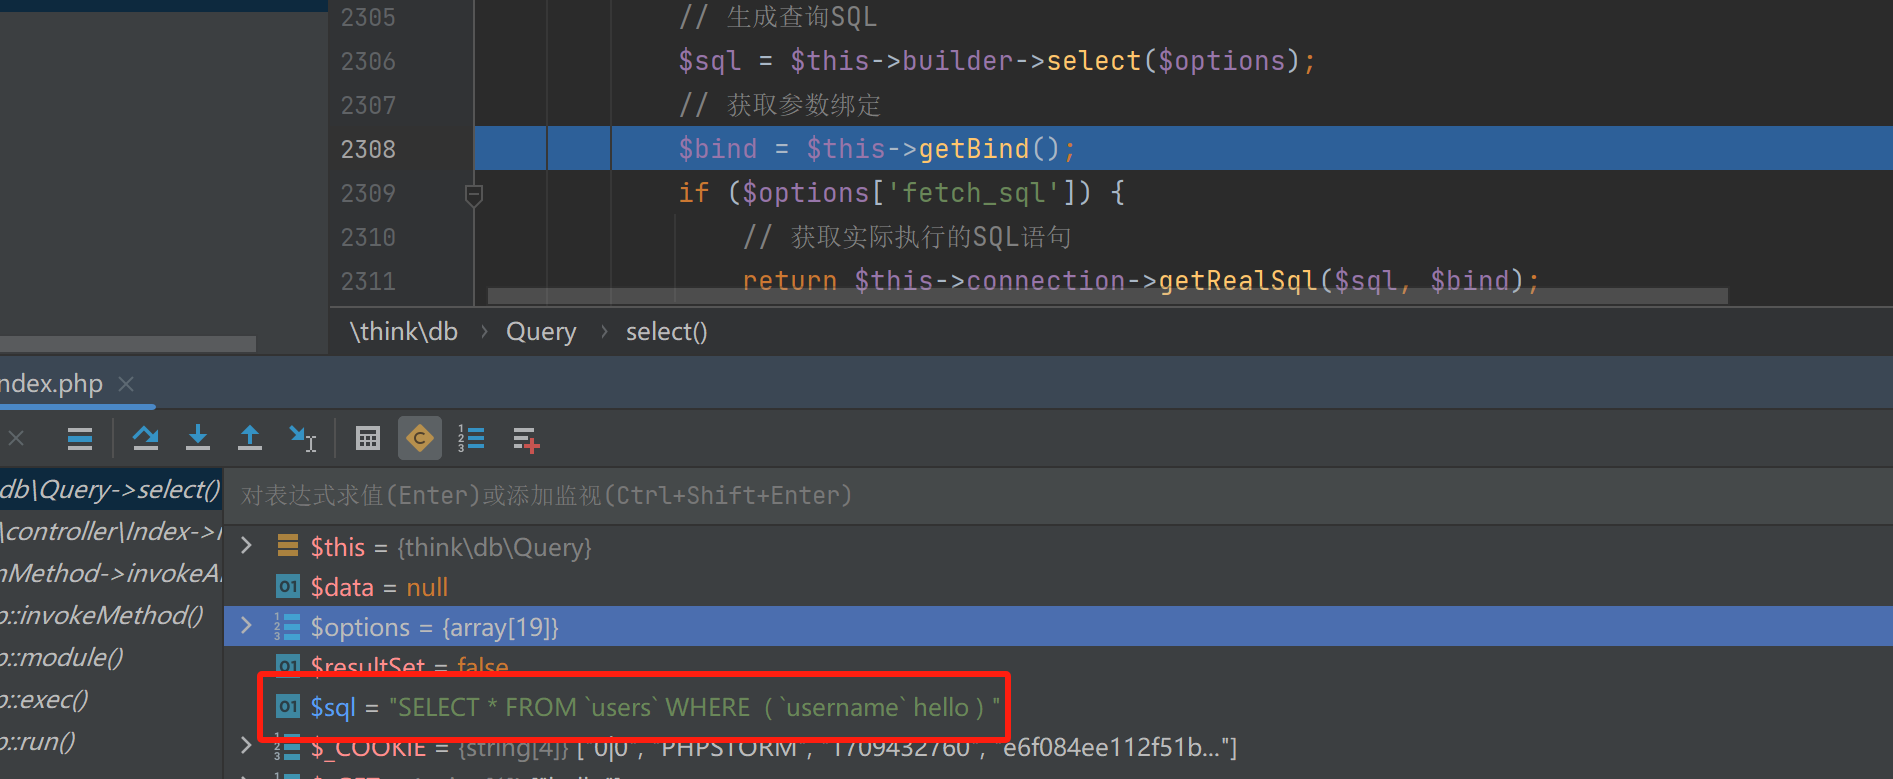Viewport: 1893px width, 779px height.
Task: Select the db\Query->select() stack frame
Action: click(x=110, y=489)
